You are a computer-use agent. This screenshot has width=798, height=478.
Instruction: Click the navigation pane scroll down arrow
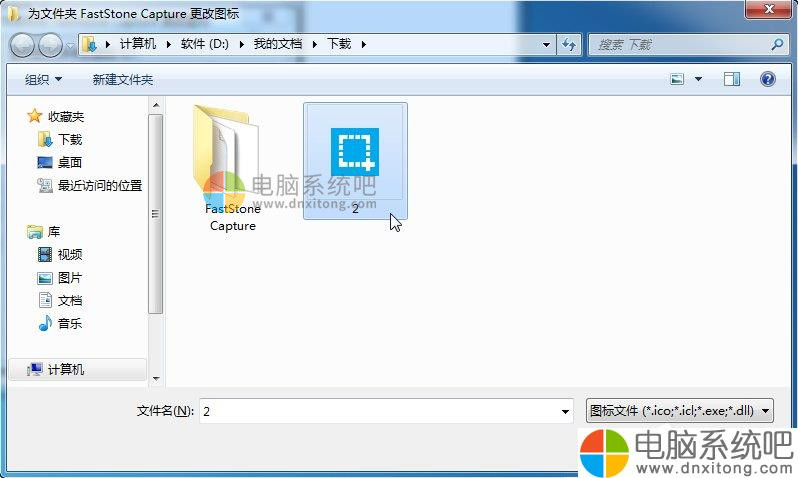[x=156, y=379]
